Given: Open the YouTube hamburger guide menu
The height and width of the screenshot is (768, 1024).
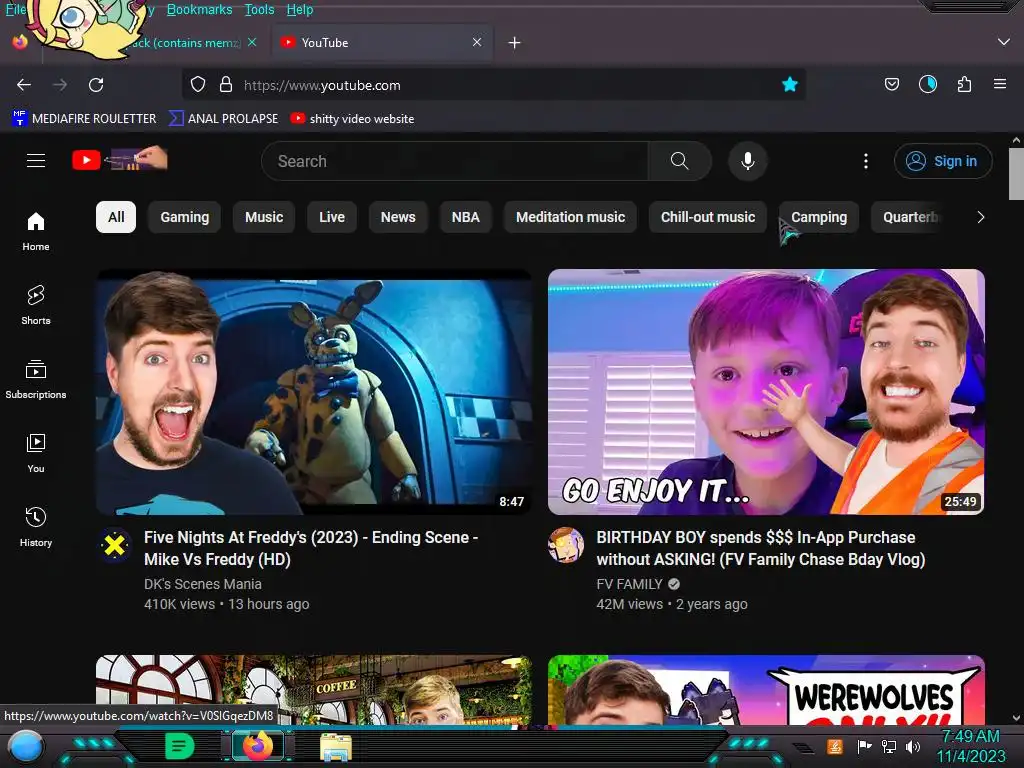Looking at the screenshot, I should point(36,161).
